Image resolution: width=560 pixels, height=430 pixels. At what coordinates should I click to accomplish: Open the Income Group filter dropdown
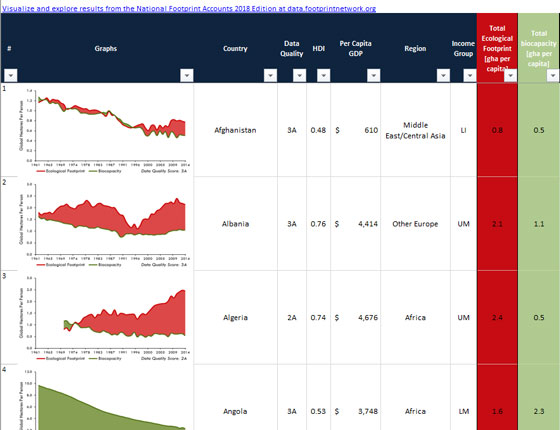click(x=470, y=75)
